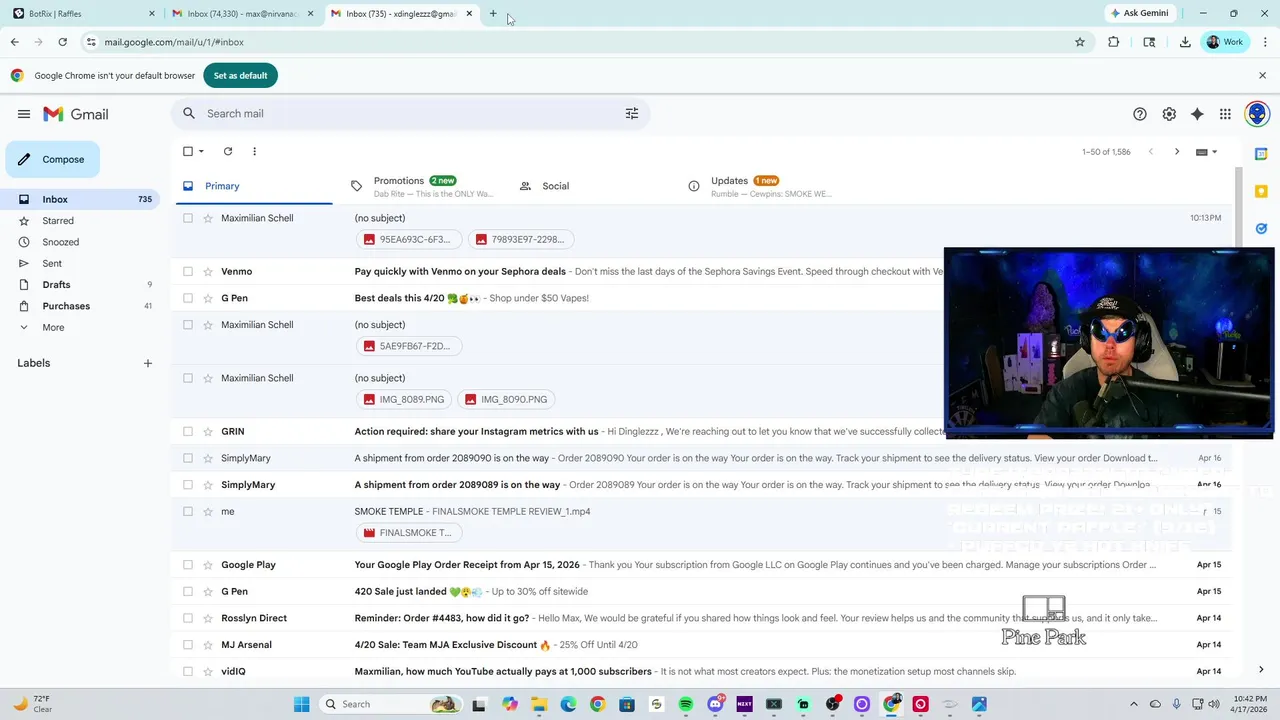Open Google Keep side panel
The height and width of the screenshot is (720, 1280).
click(1261, 191)
